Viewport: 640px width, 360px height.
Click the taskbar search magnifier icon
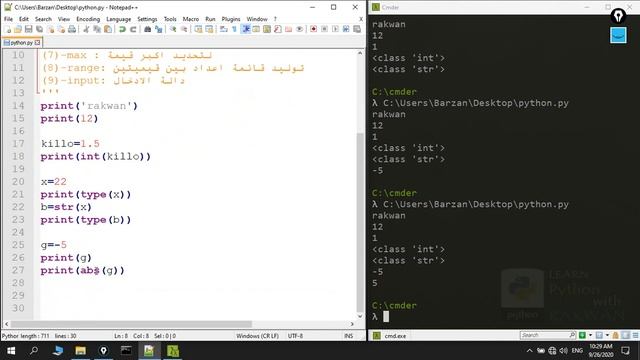click(x=34, y=351)
